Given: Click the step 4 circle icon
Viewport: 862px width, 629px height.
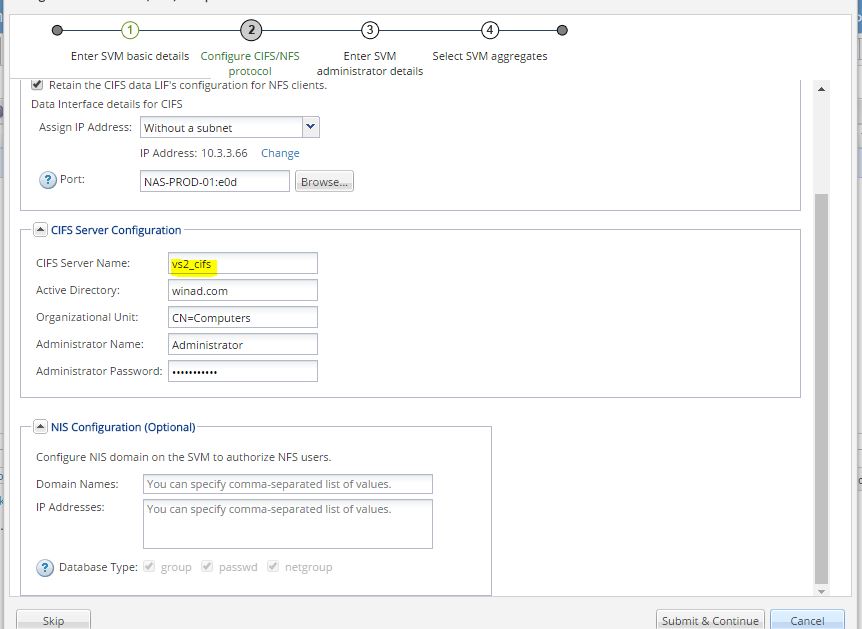Looking at the screenshot, I should tap(490, 30).
